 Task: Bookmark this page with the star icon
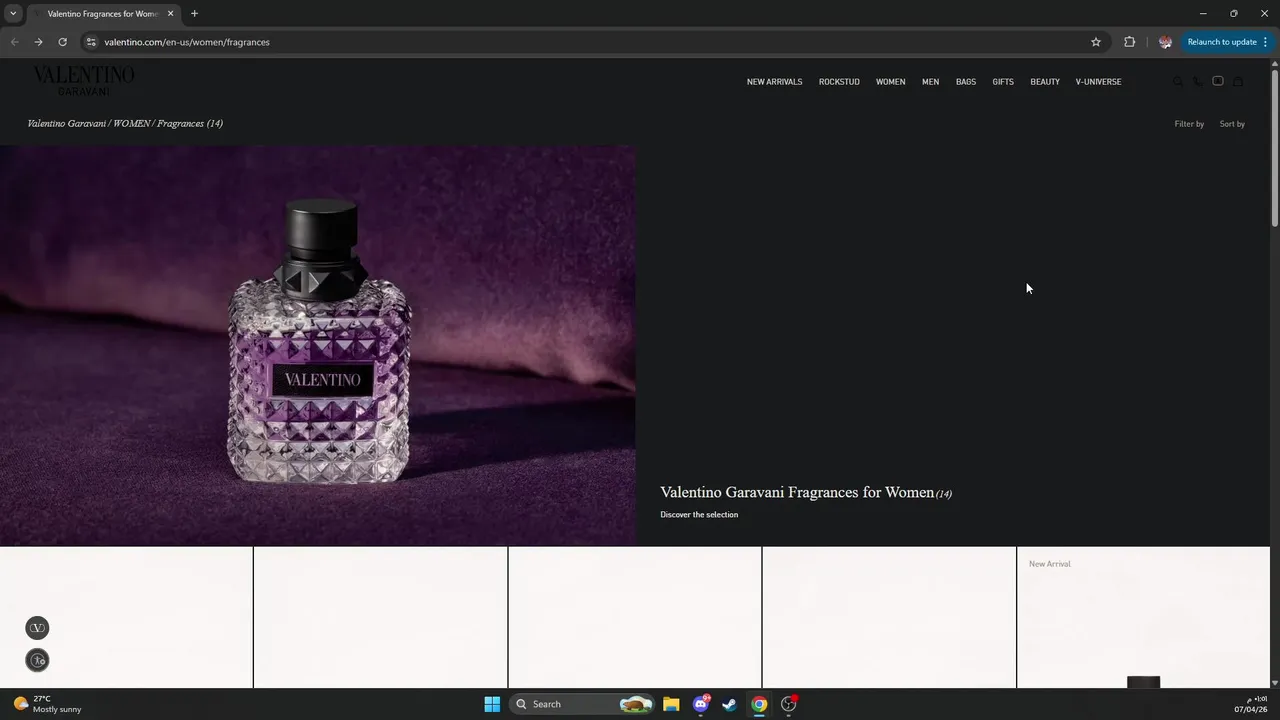click(1096, 42)
